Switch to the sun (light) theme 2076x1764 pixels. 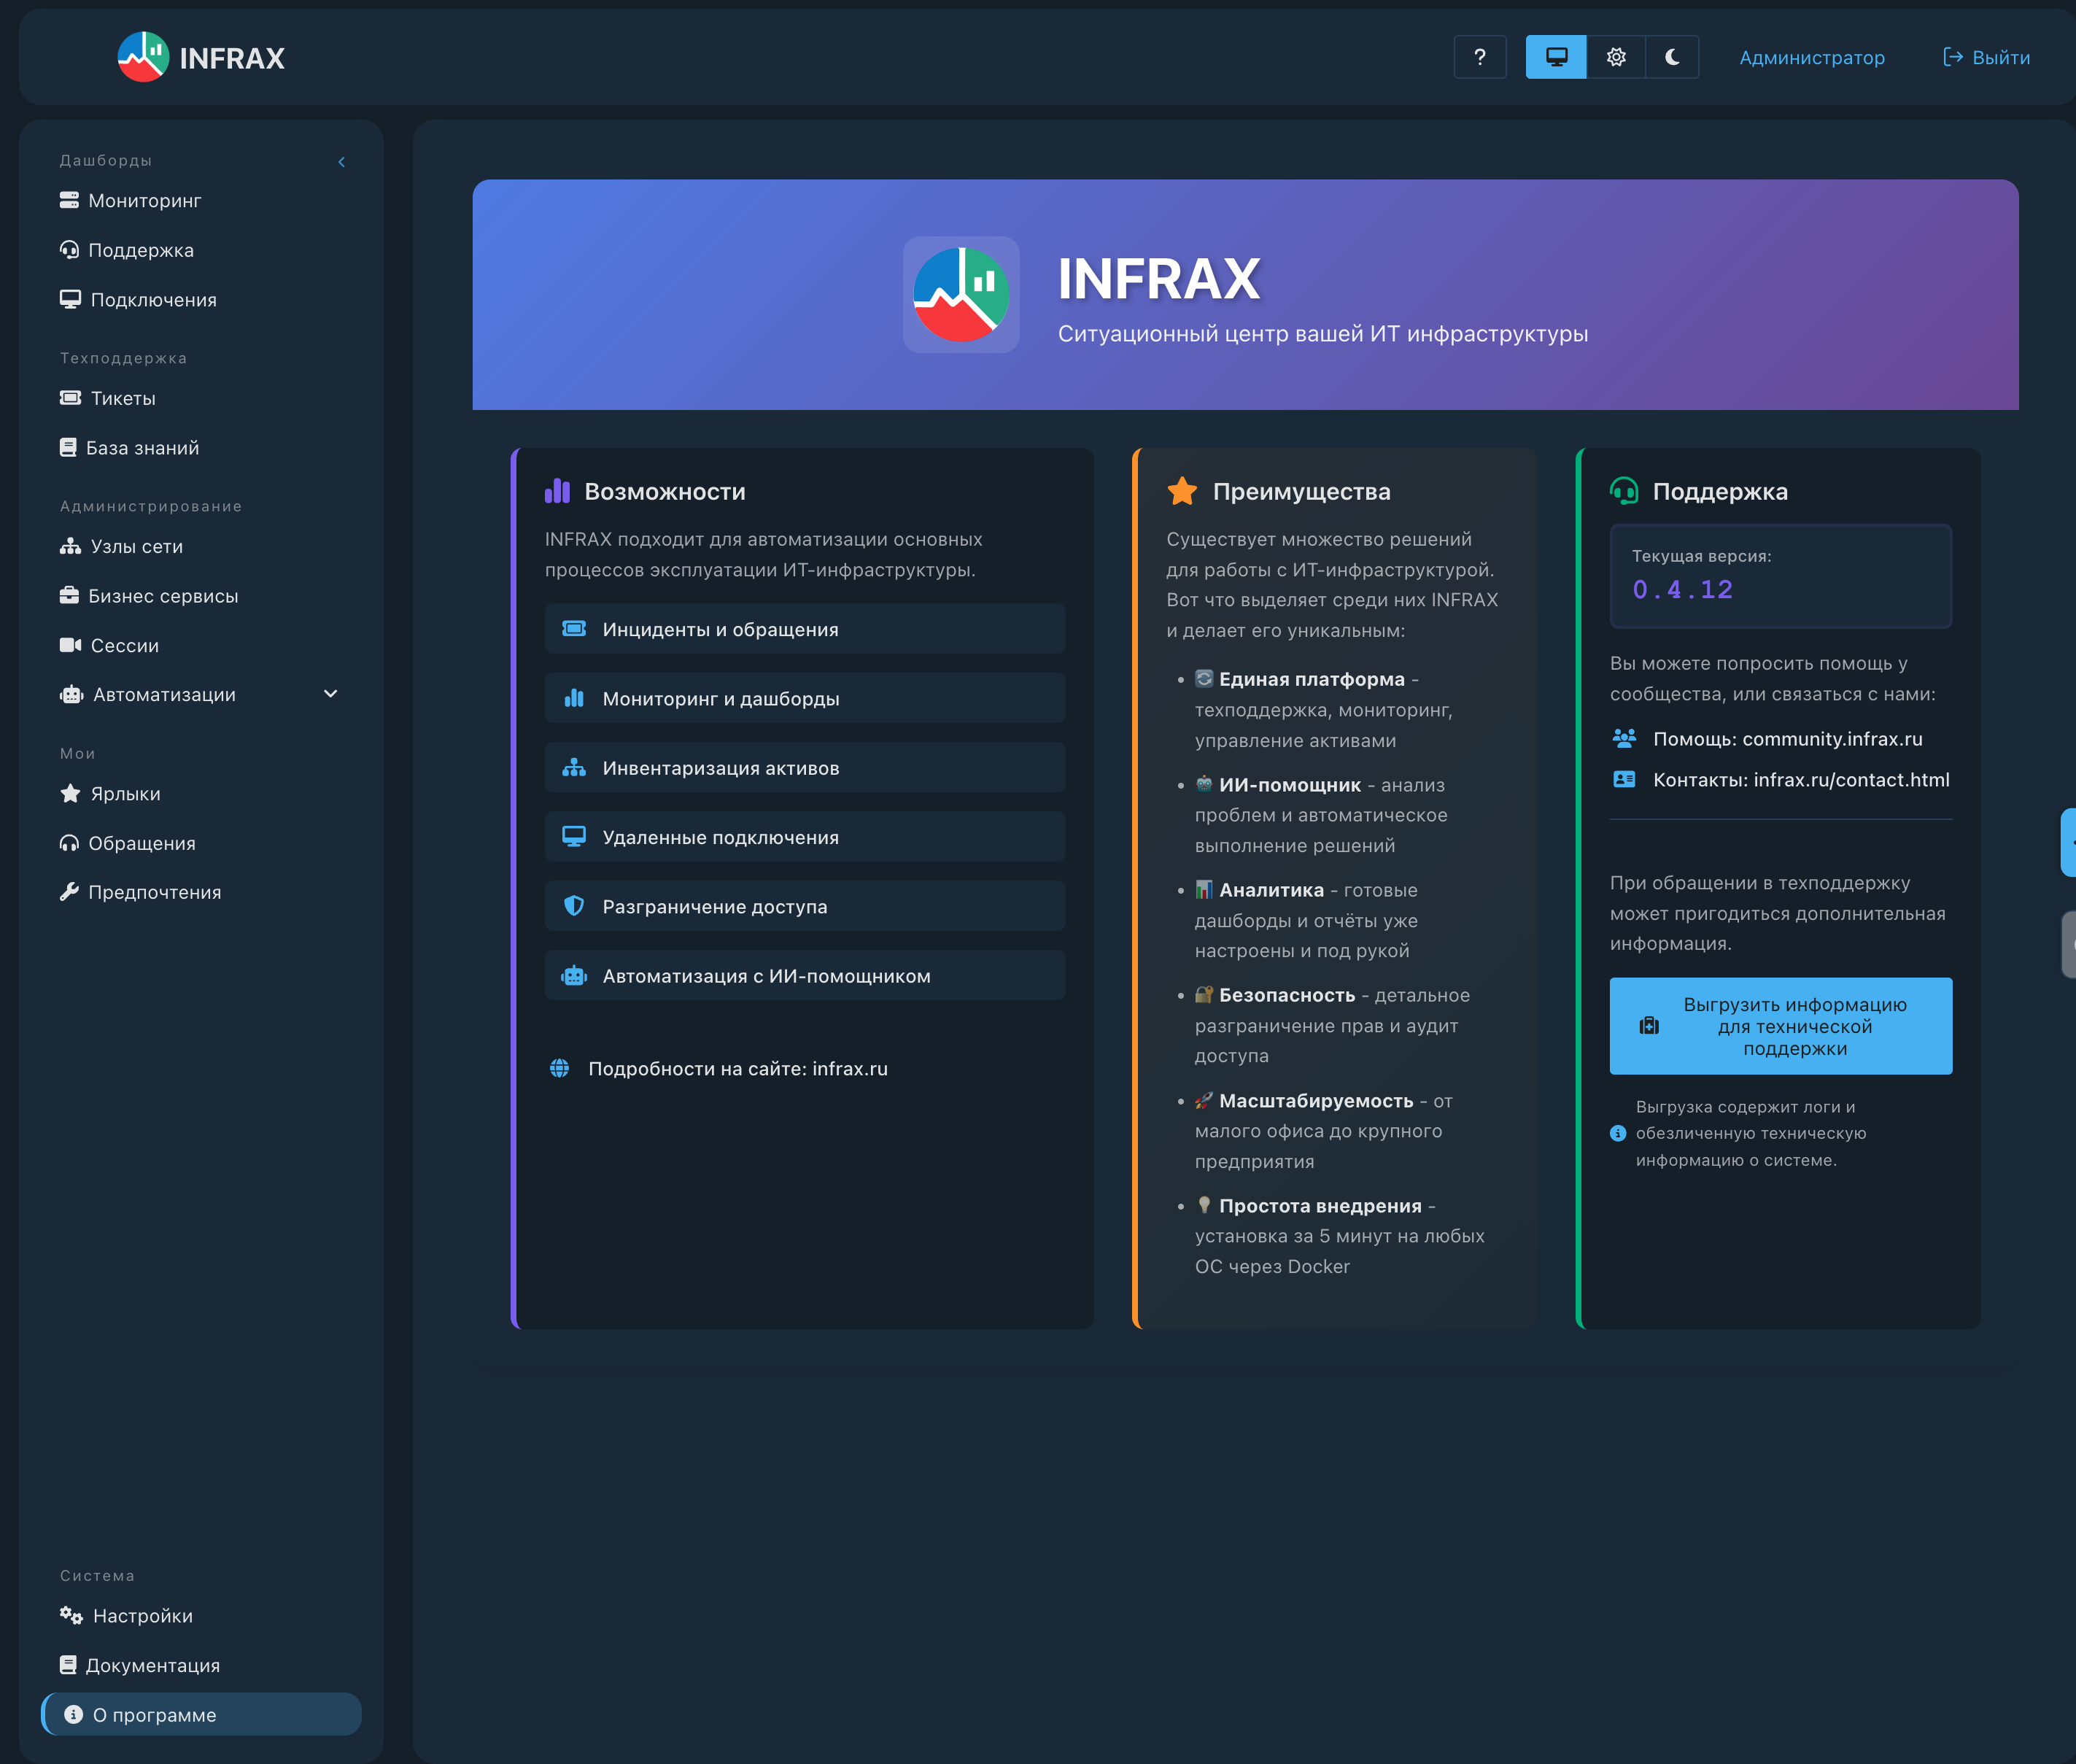click(1615, 57)
